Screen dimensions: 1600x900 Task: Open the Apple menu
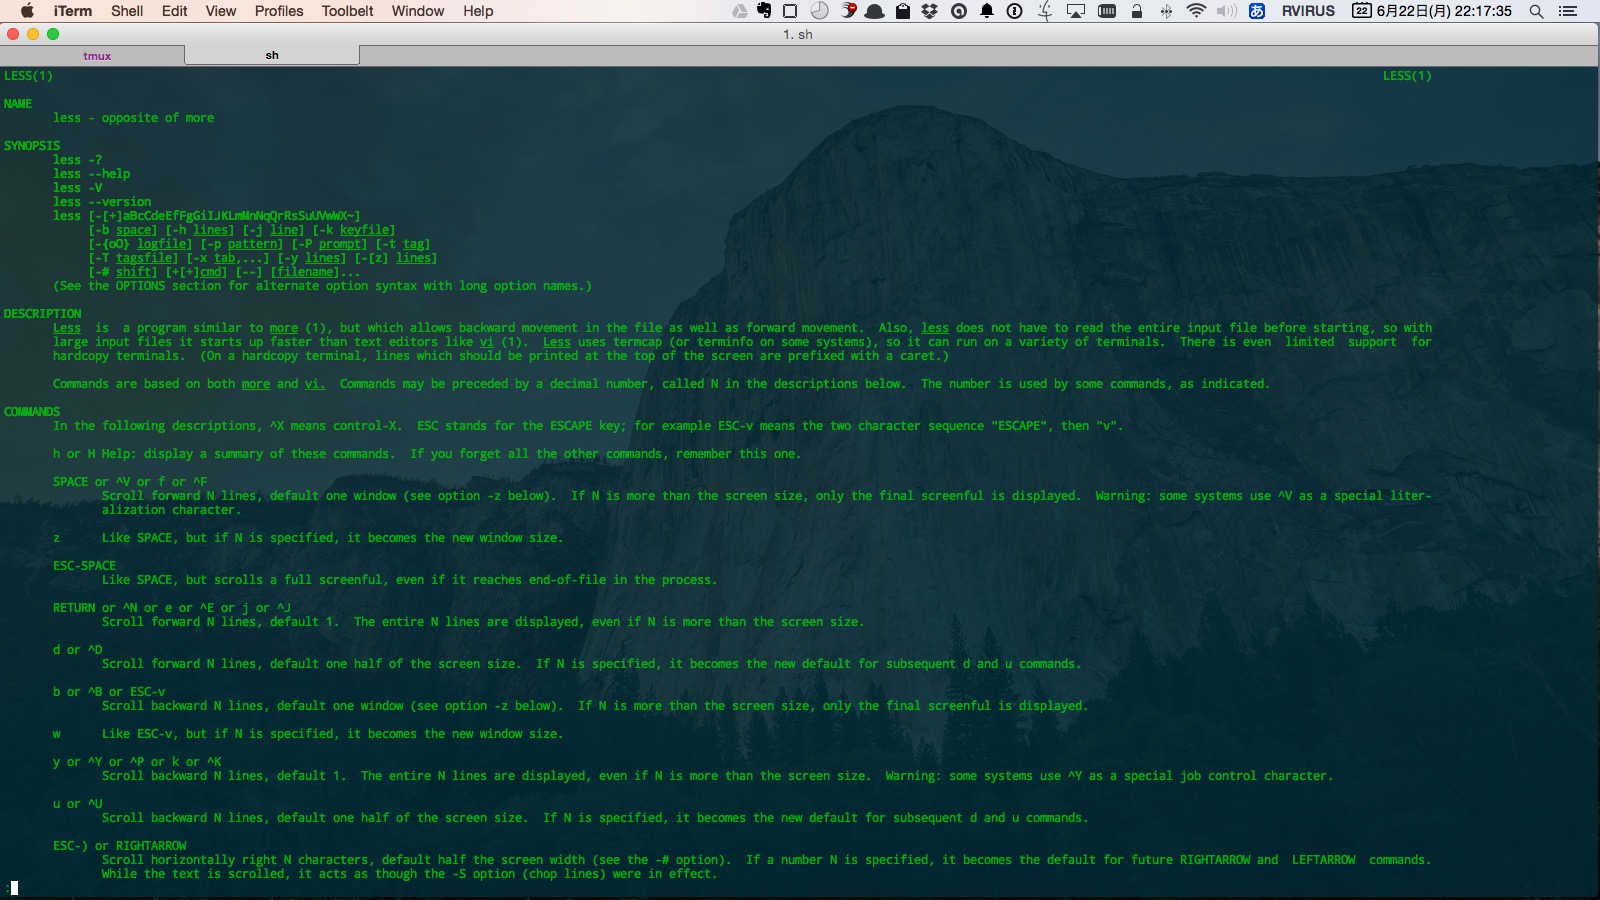(x=27, y=11)
